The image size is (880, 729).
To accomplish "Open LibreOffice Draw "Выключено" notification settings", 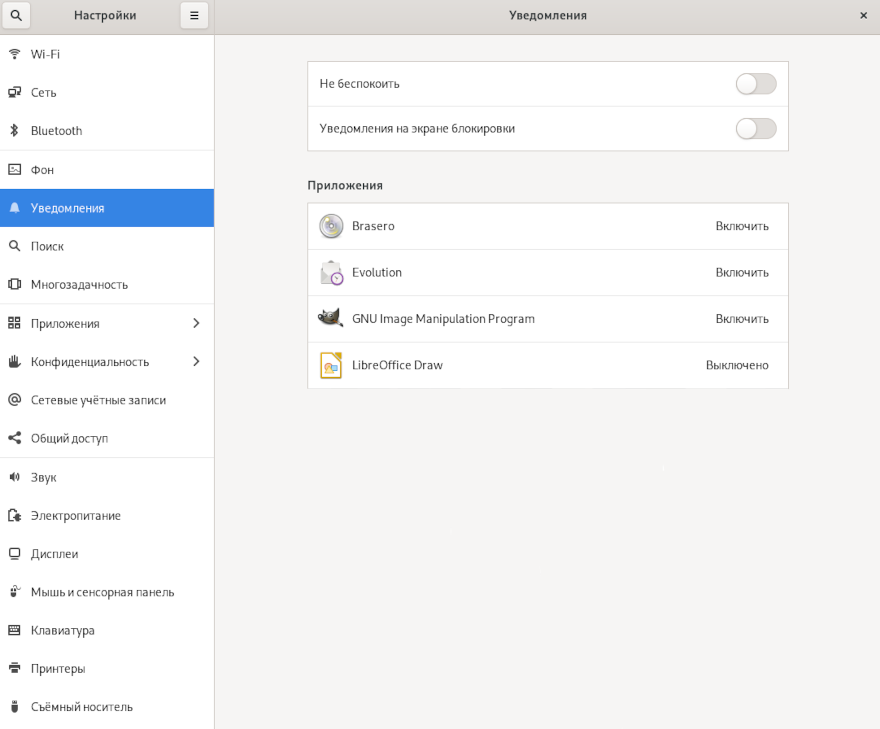I will 736,366.
